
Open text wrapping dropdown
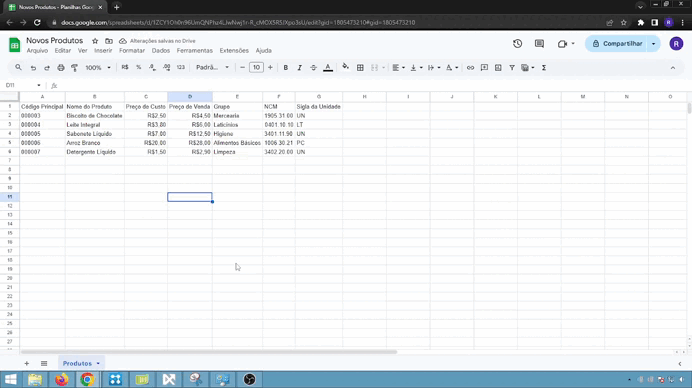click(434, 68)
